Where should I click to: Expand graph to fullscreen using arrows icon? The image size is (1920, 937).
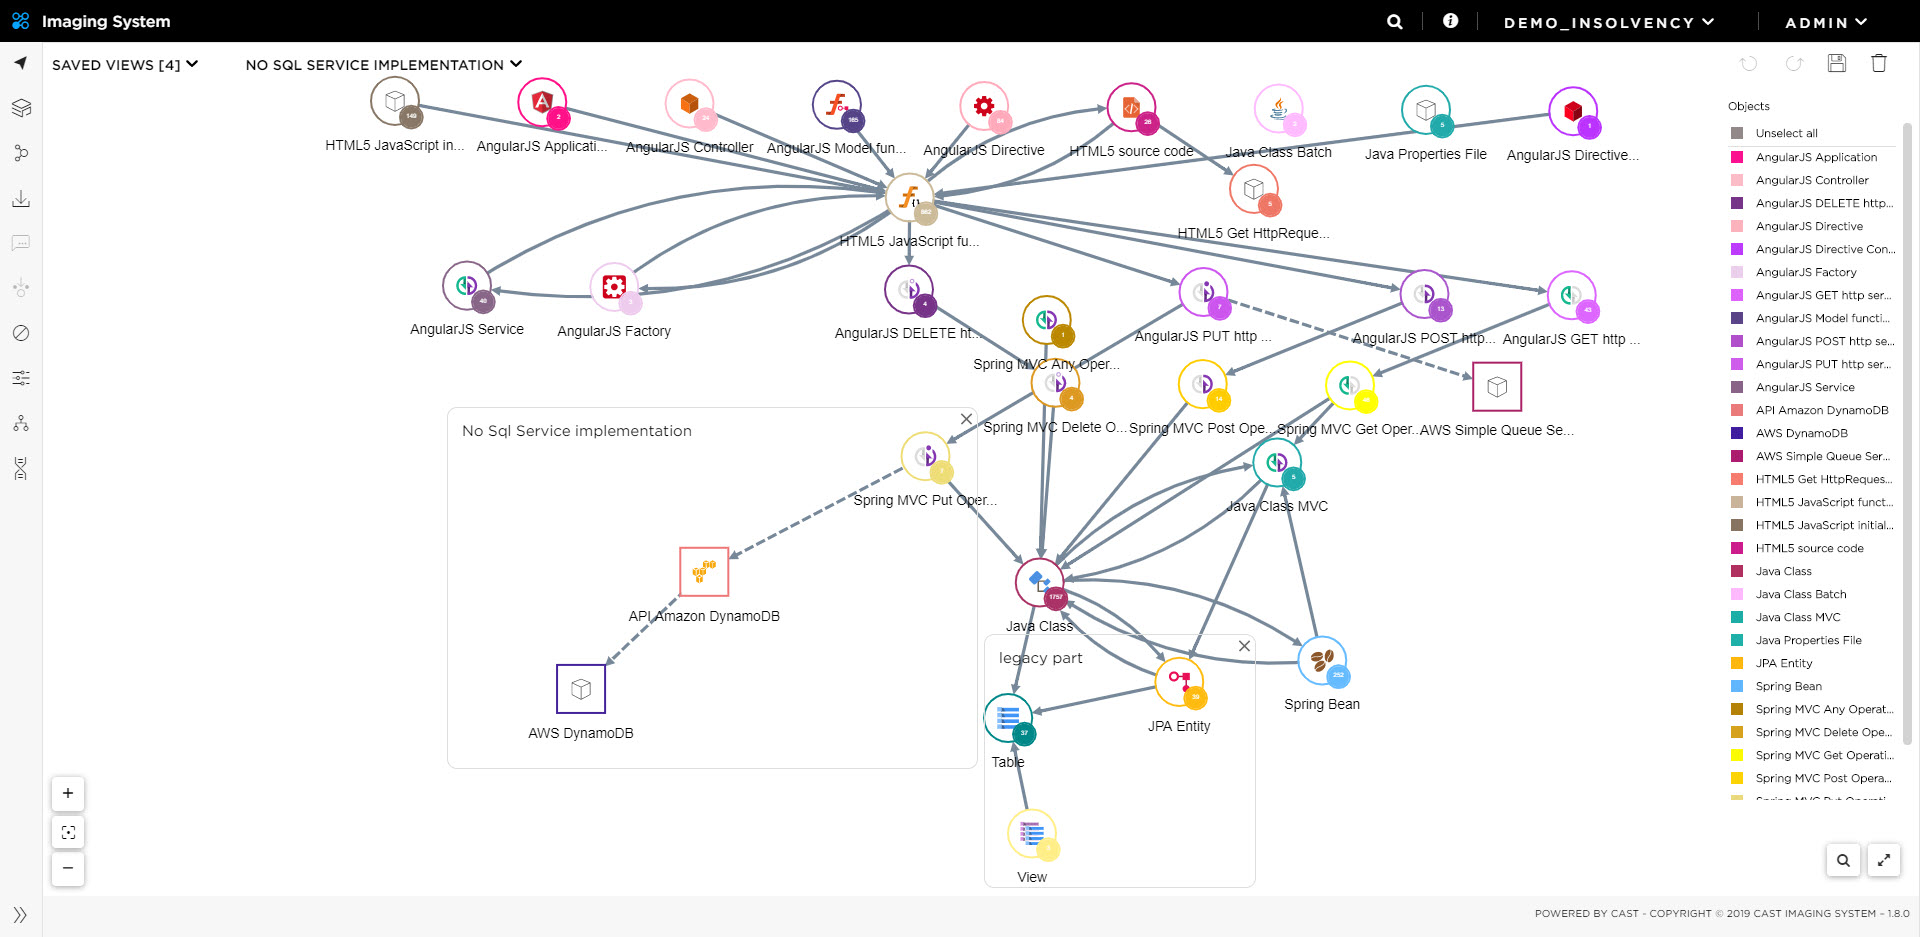coord(1884,860)
